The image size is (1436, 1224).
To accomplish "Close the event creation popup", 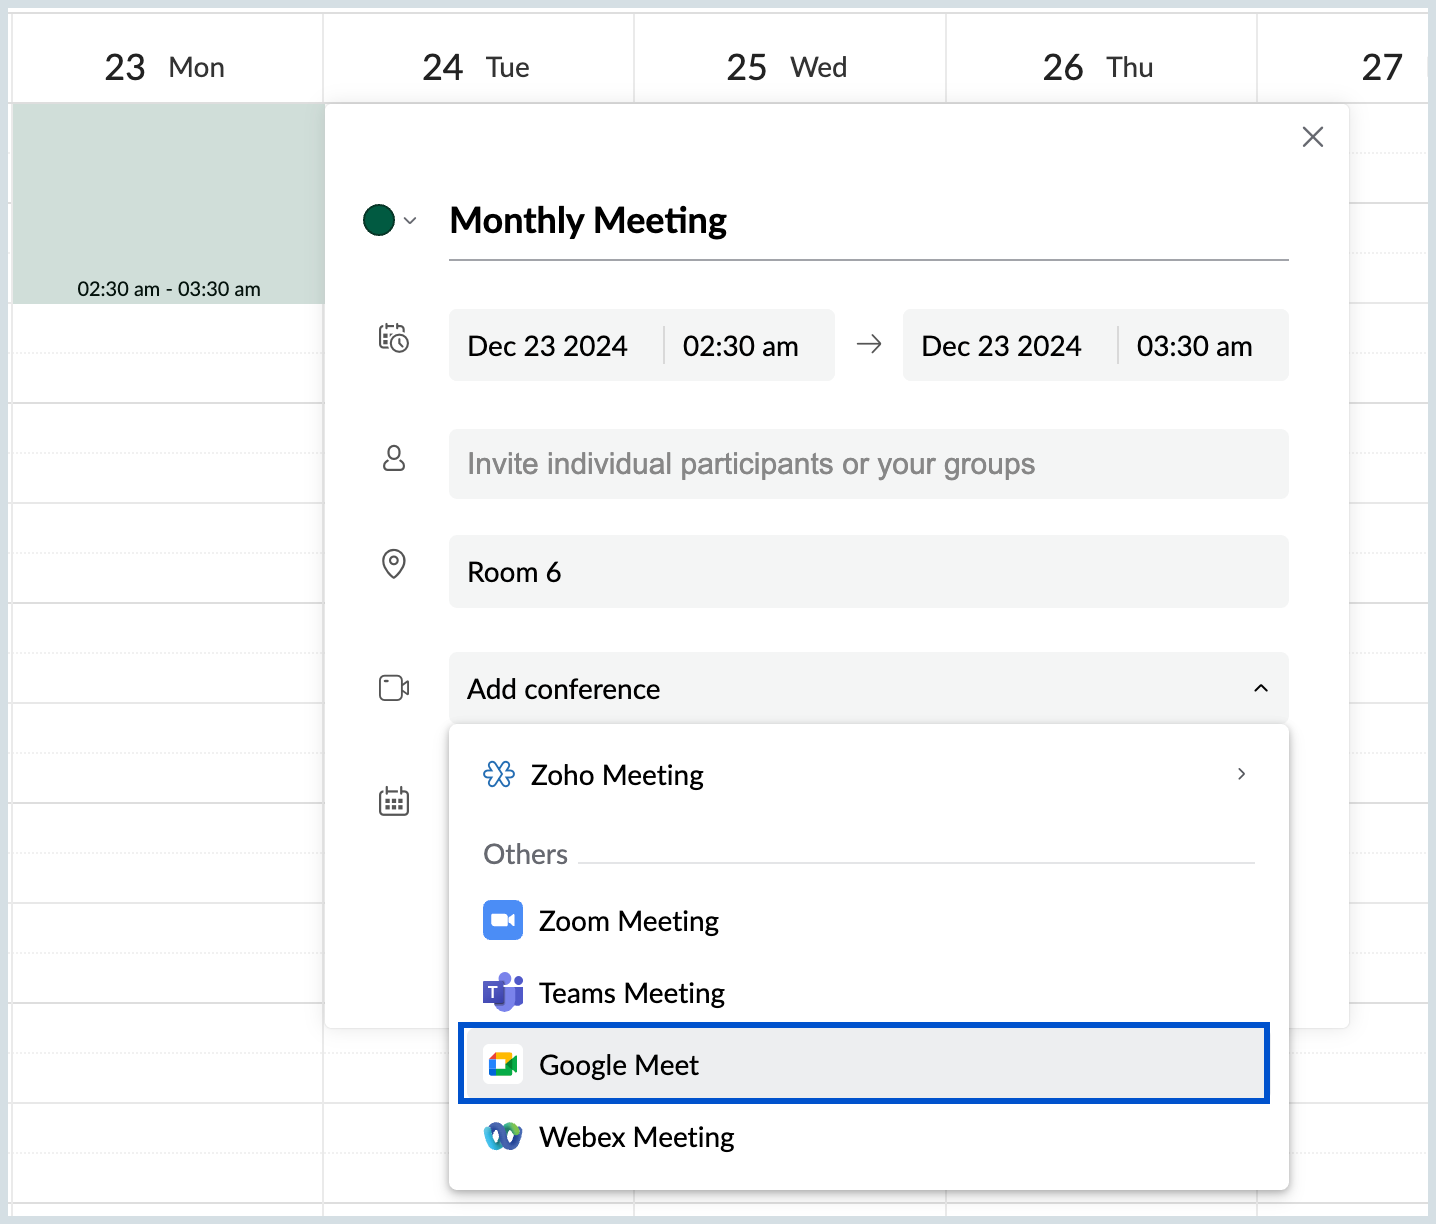I will pyautogui.click(x=1312, y=137).
